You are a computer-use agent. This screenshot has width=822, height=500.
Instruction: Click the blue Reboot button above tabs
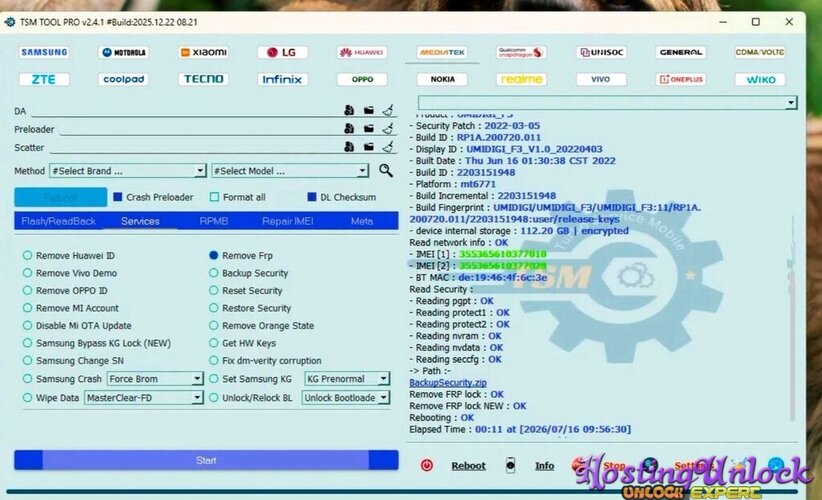point(61,197)
